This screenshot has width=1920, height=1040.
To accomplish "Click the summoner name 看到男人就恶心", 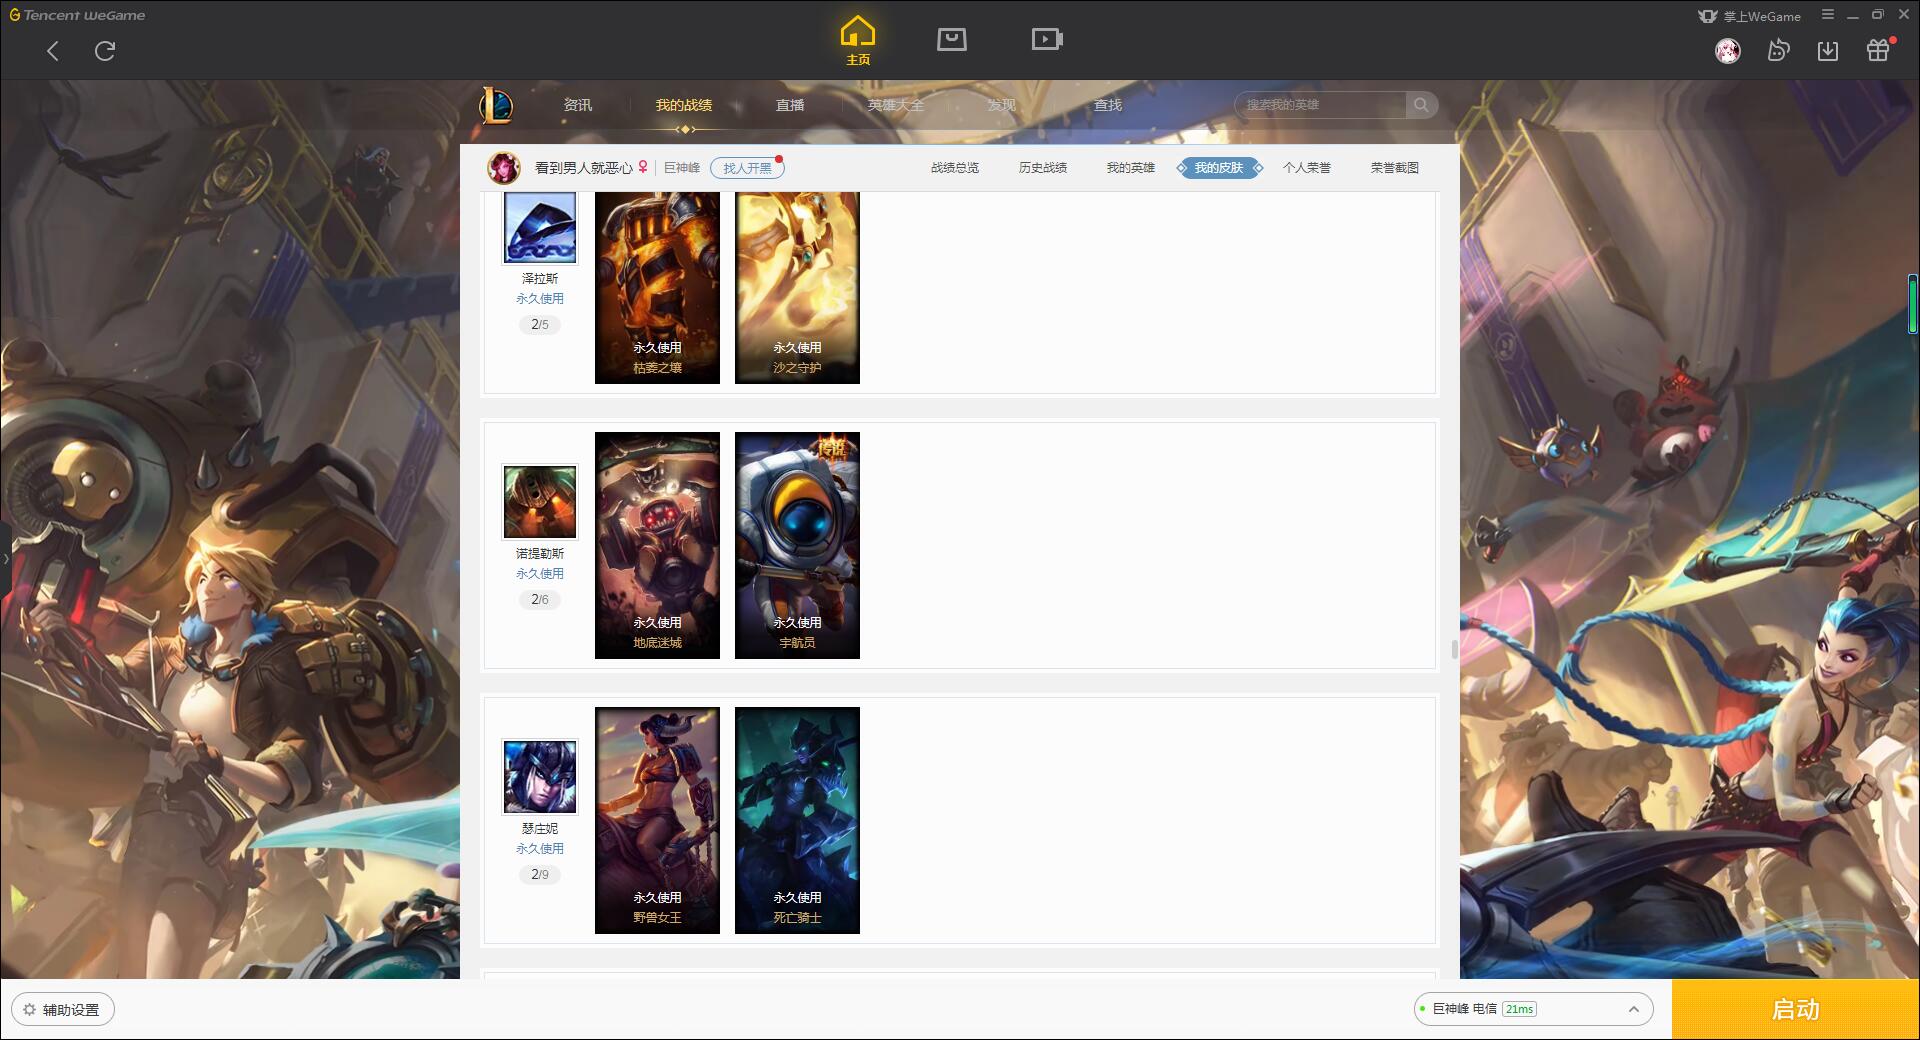I will 584,168.
